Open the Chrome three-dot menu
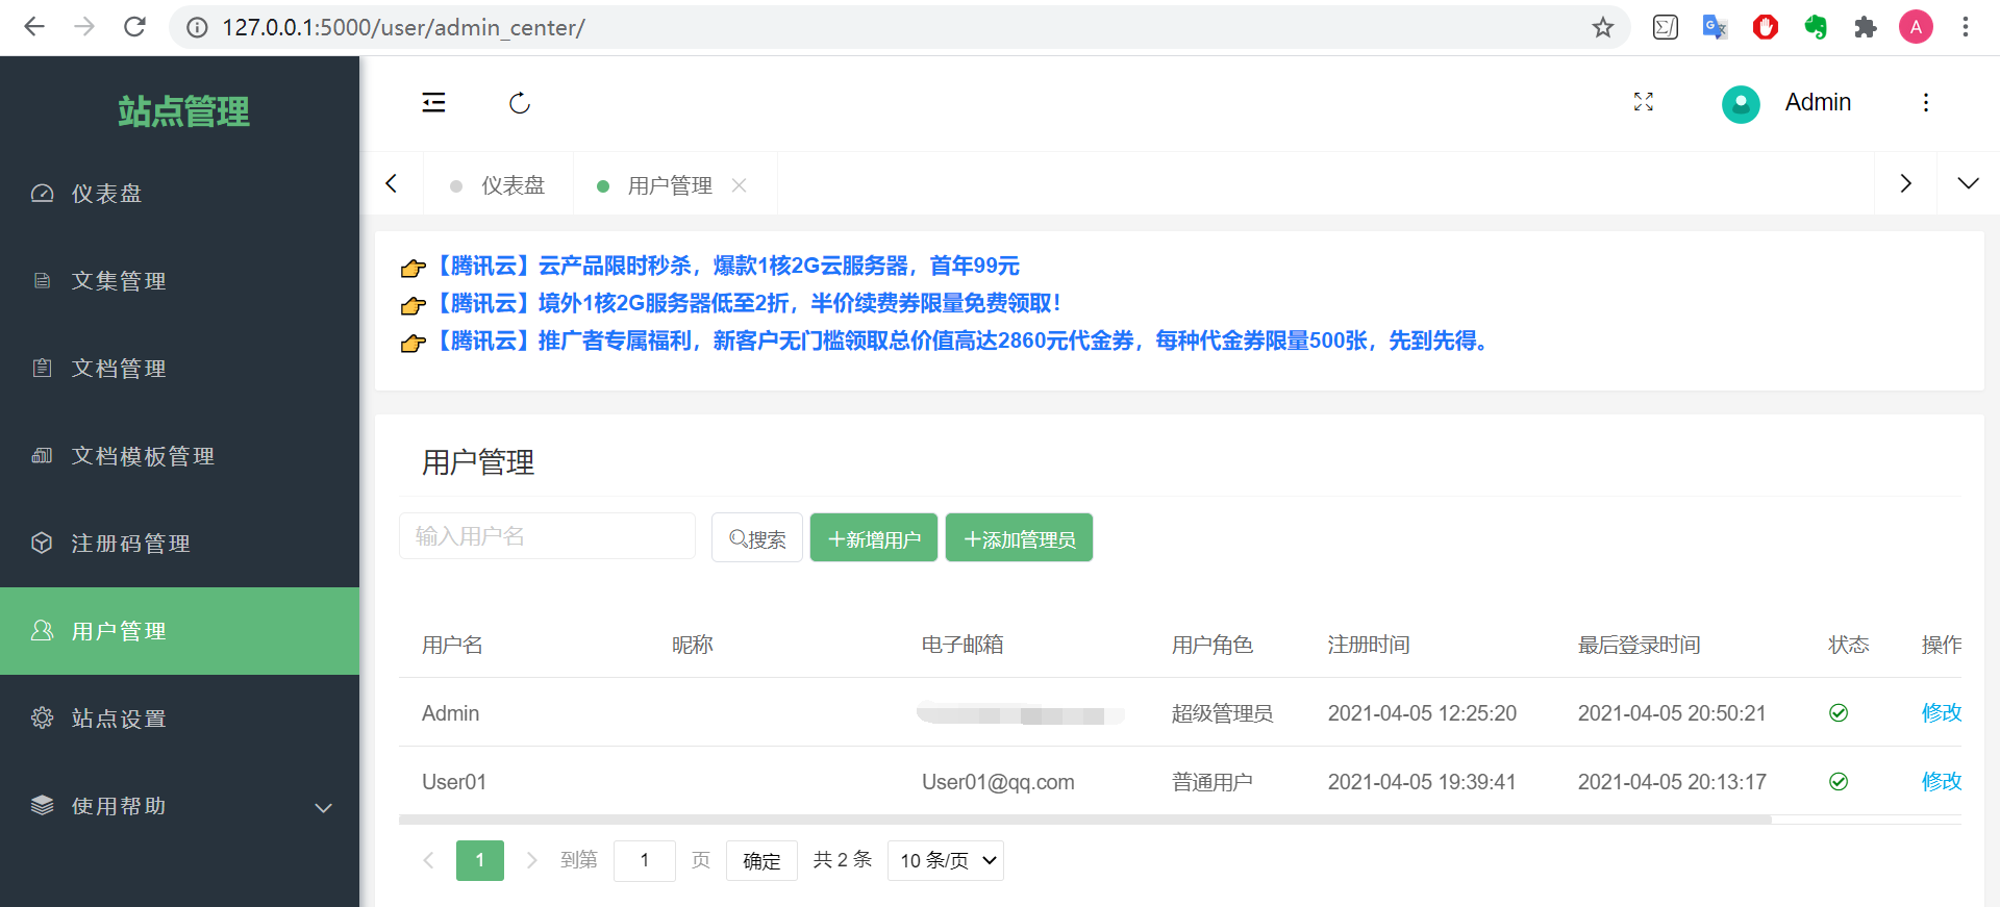Screen dimensions: 2000x907 click(x=1966, y=27)
